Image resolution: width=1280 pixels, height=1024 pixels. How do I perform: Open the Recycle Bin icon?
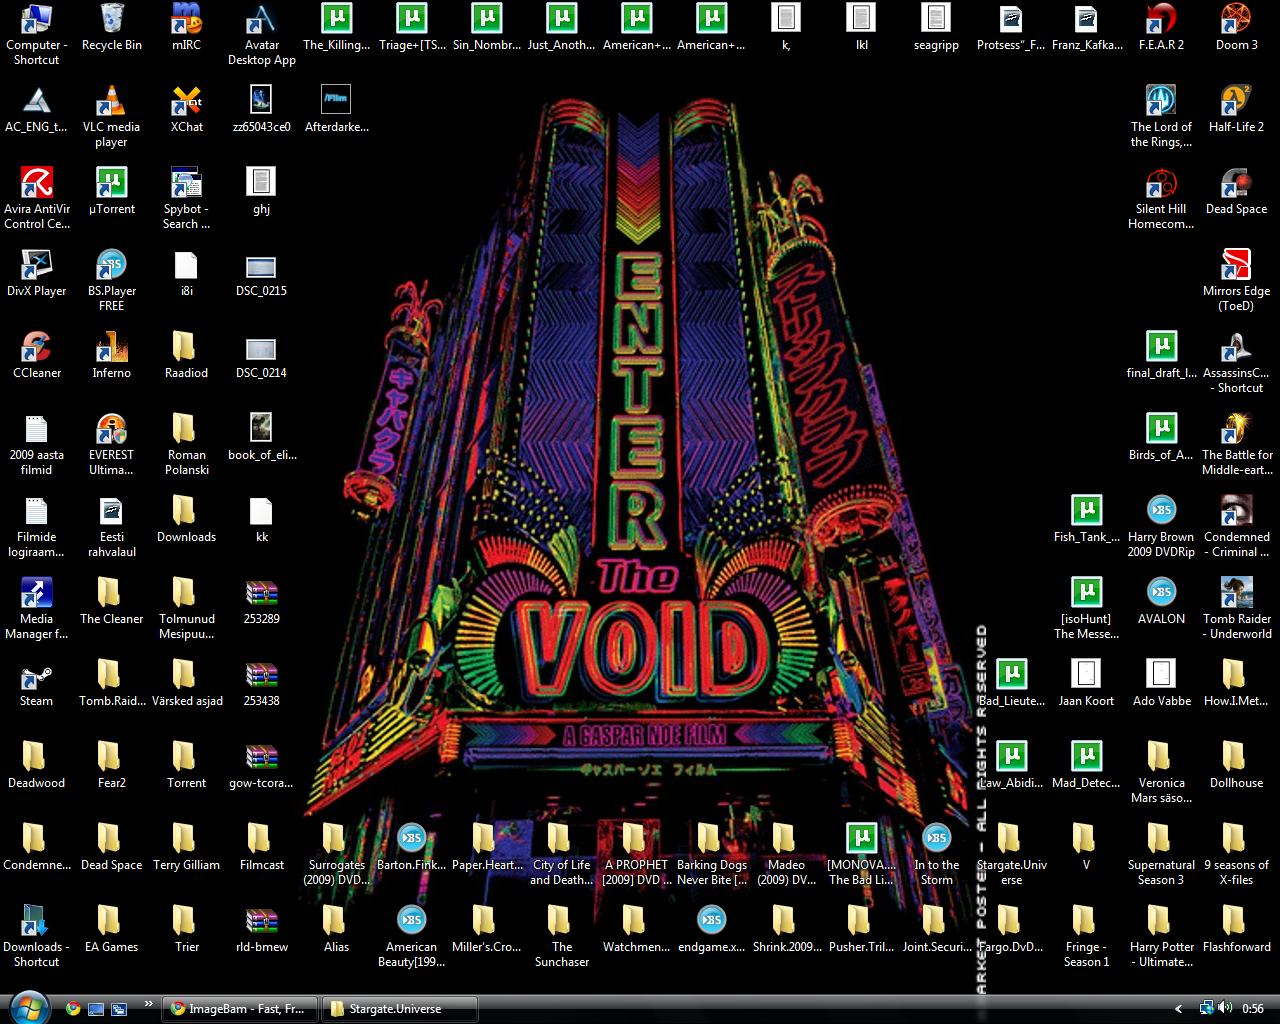click(111, 28)
